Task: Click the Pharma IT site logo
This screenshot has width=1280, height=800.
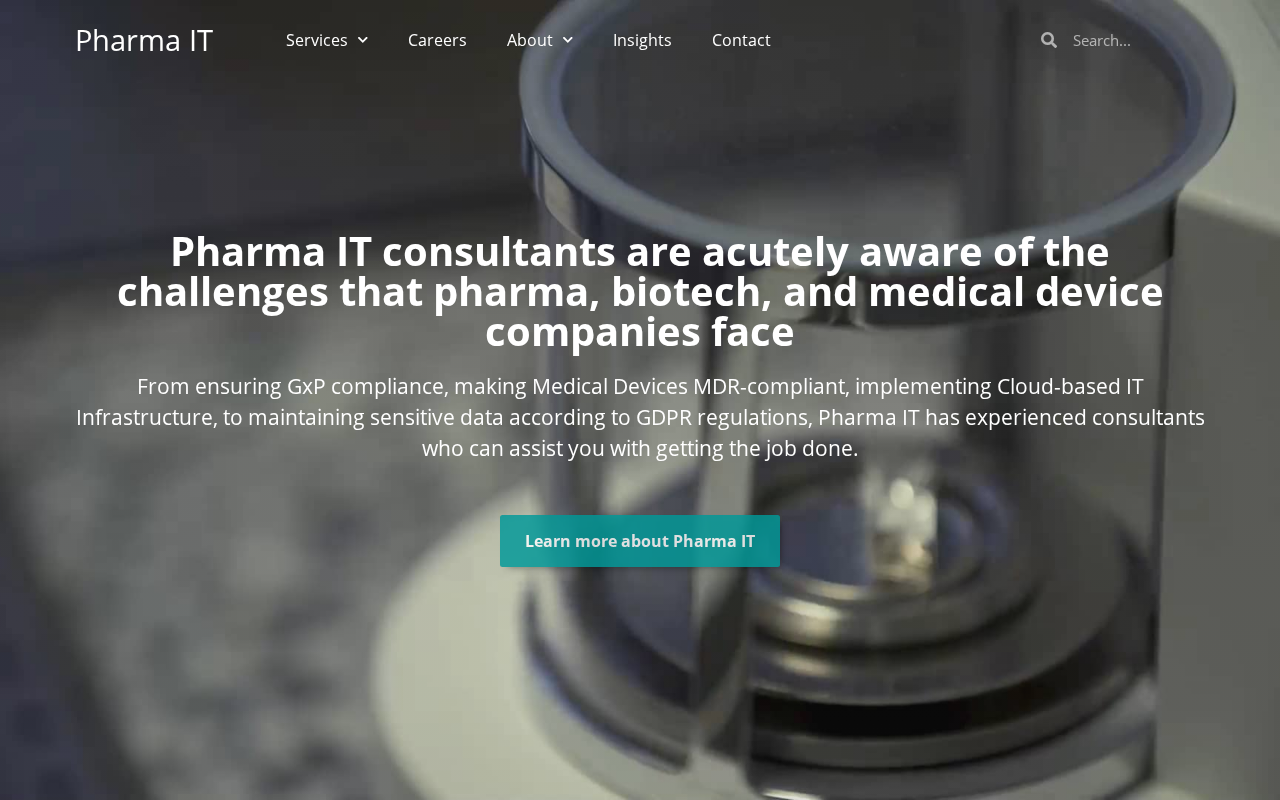Action: coord(144,40)
